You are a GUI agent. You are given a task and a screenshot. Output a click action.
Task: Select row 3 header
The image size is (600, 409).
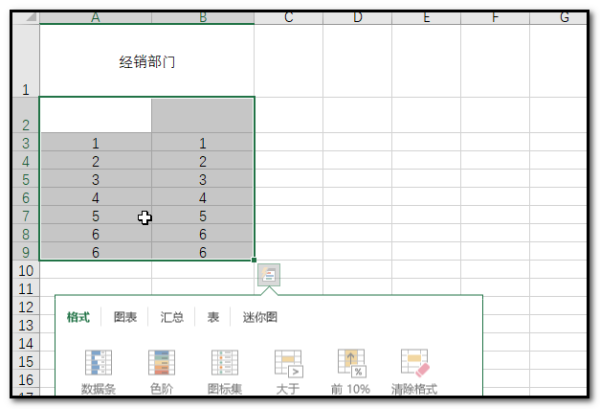(26, 143)
